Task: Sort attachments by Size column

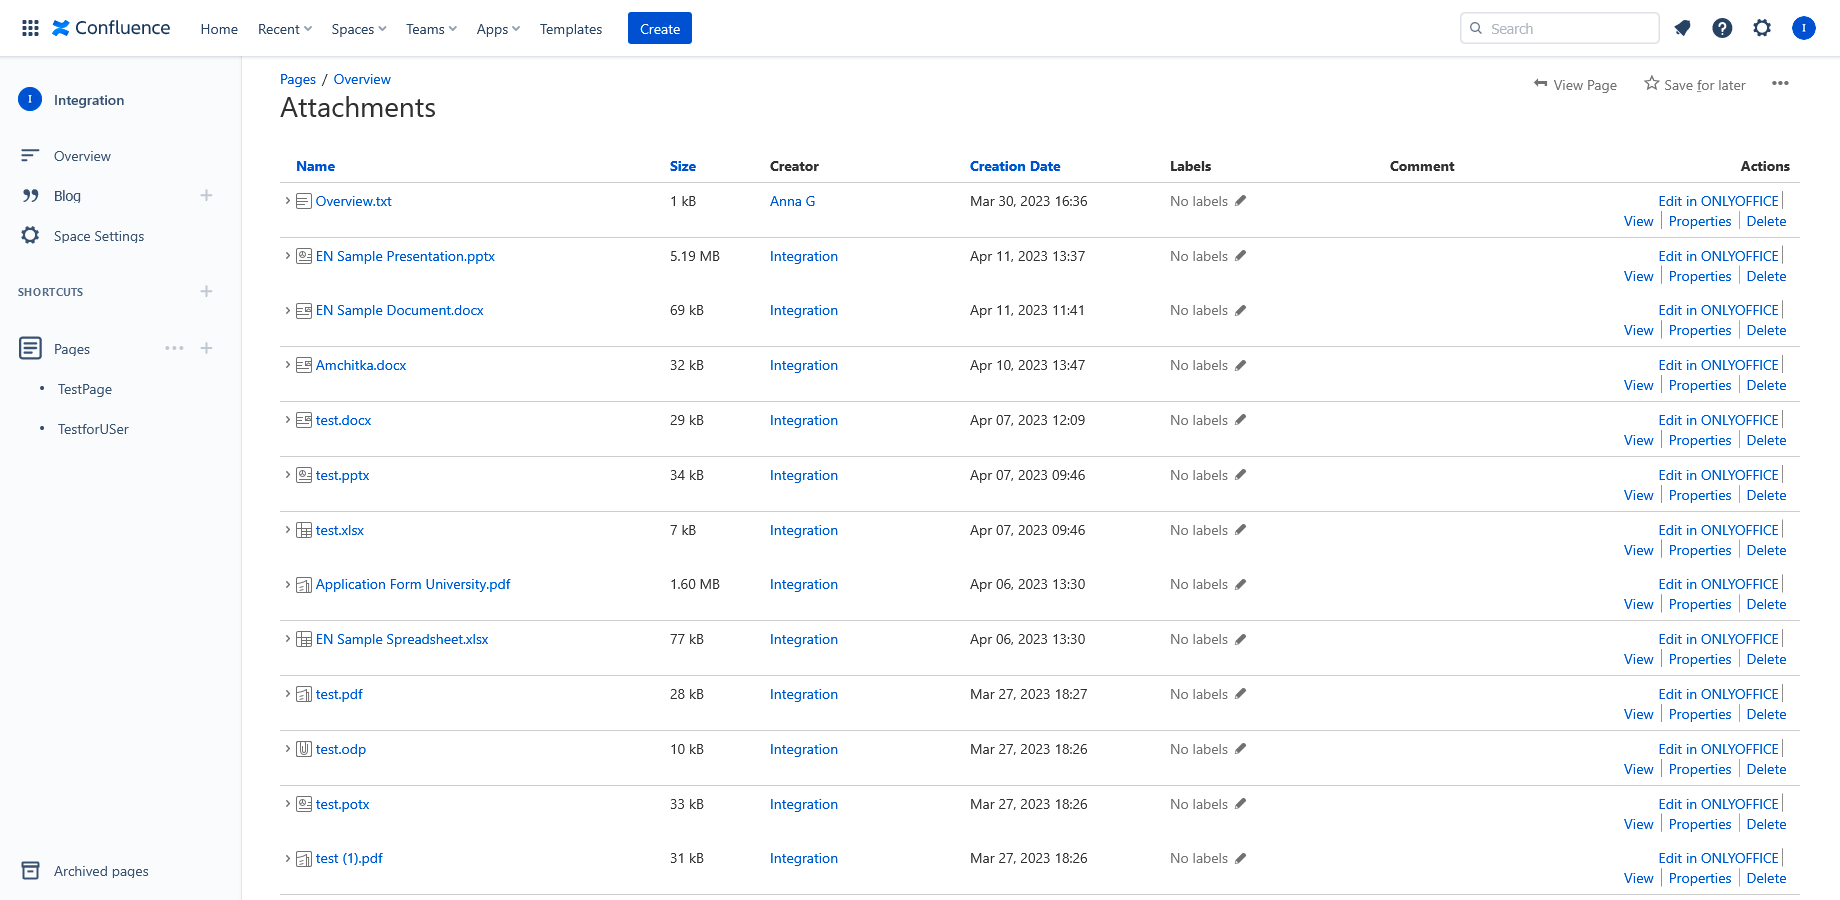Action: click(683, 166)
